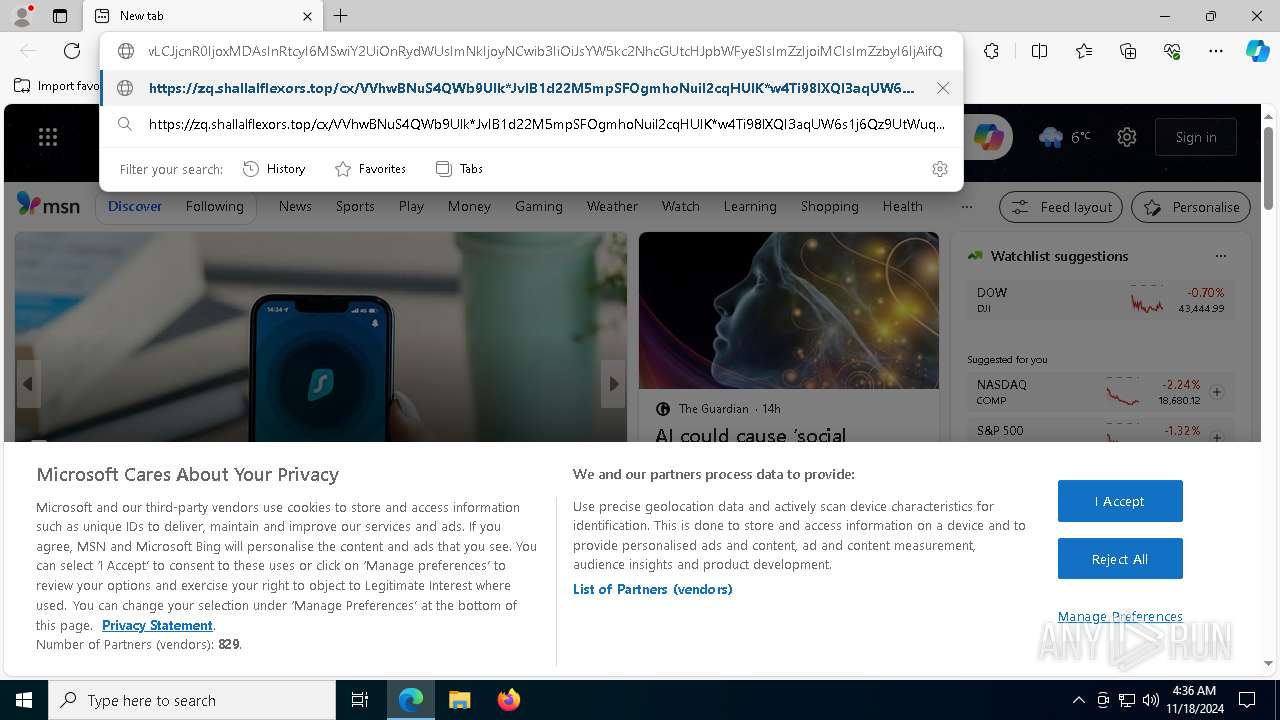1280x720 pixels.
Task: Open Browser essentials heart icon
Action: tap(1172, 51)
